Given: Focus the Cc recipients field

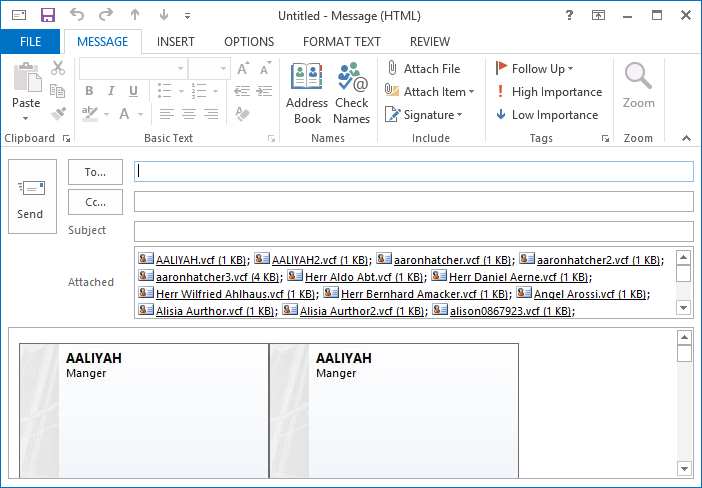Looking at the screenshot, I should click(x=414, y=202).
